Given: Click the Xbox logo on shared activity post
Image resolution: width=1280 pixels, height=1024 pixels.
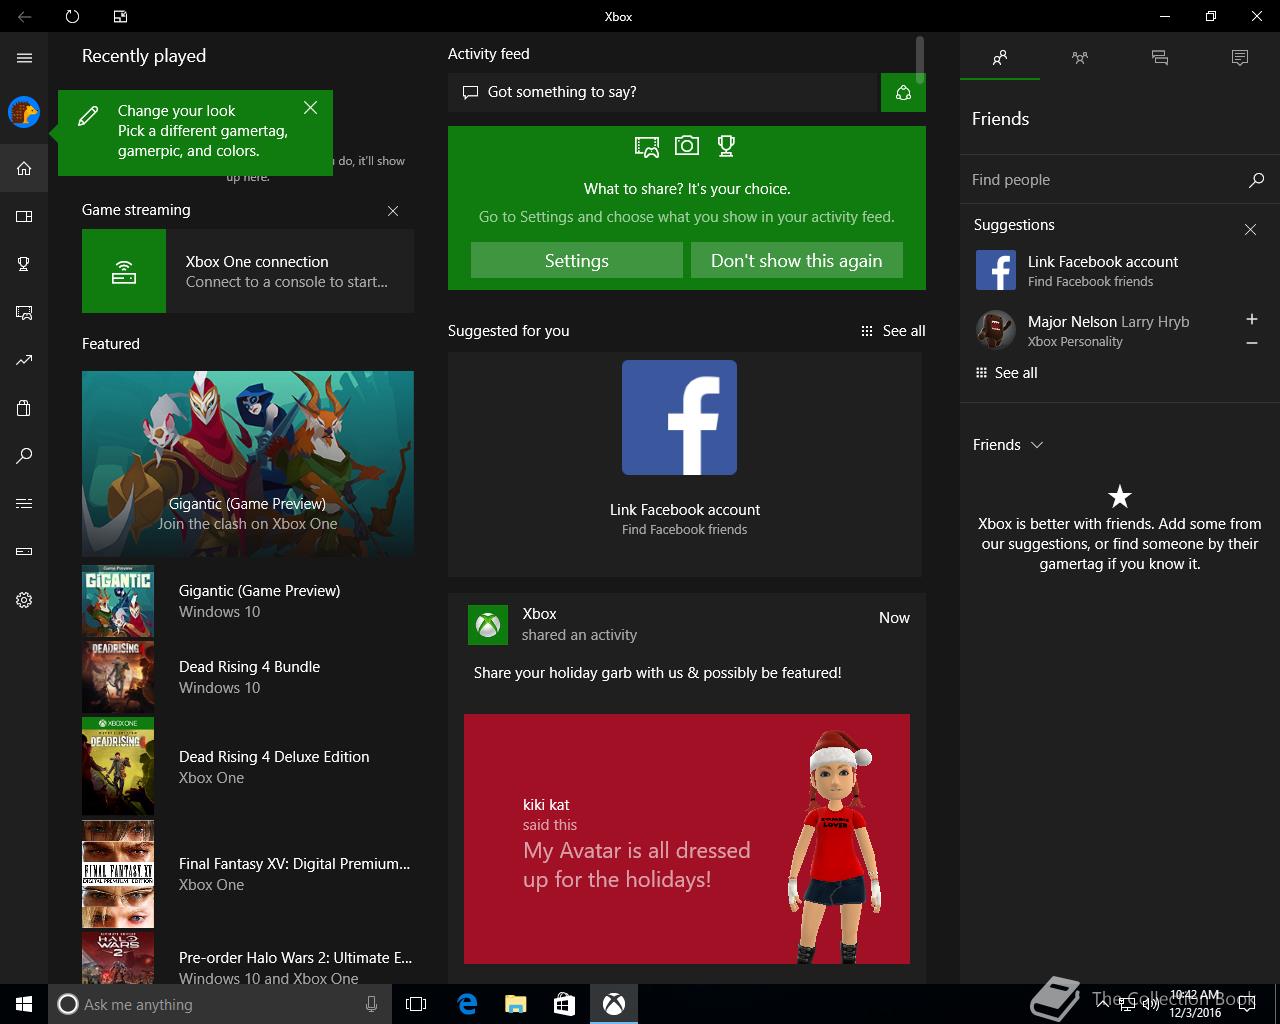Looking at the screenshot, I should (488, 625).
